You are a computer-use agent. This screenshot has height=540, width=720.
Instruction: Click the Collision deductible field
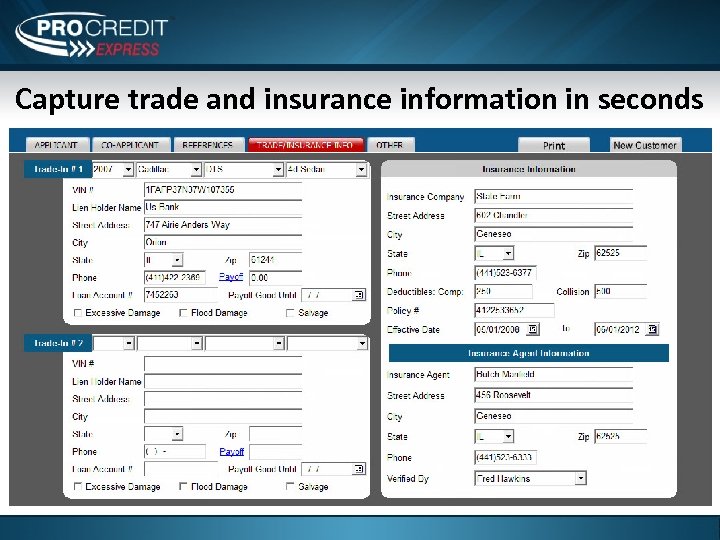coord(620,291)
